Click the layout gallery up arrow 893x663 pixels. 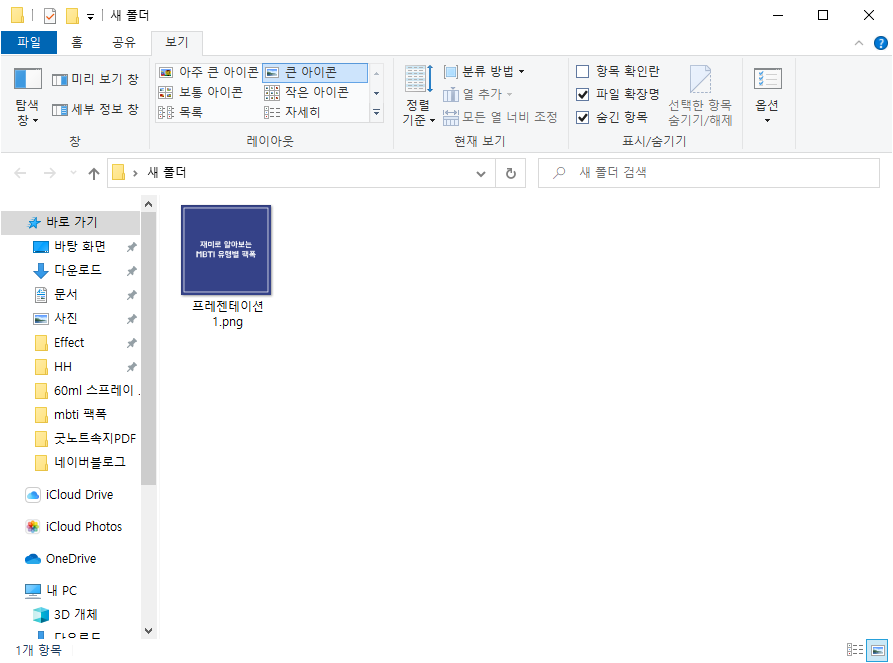(x=376, y=73)
